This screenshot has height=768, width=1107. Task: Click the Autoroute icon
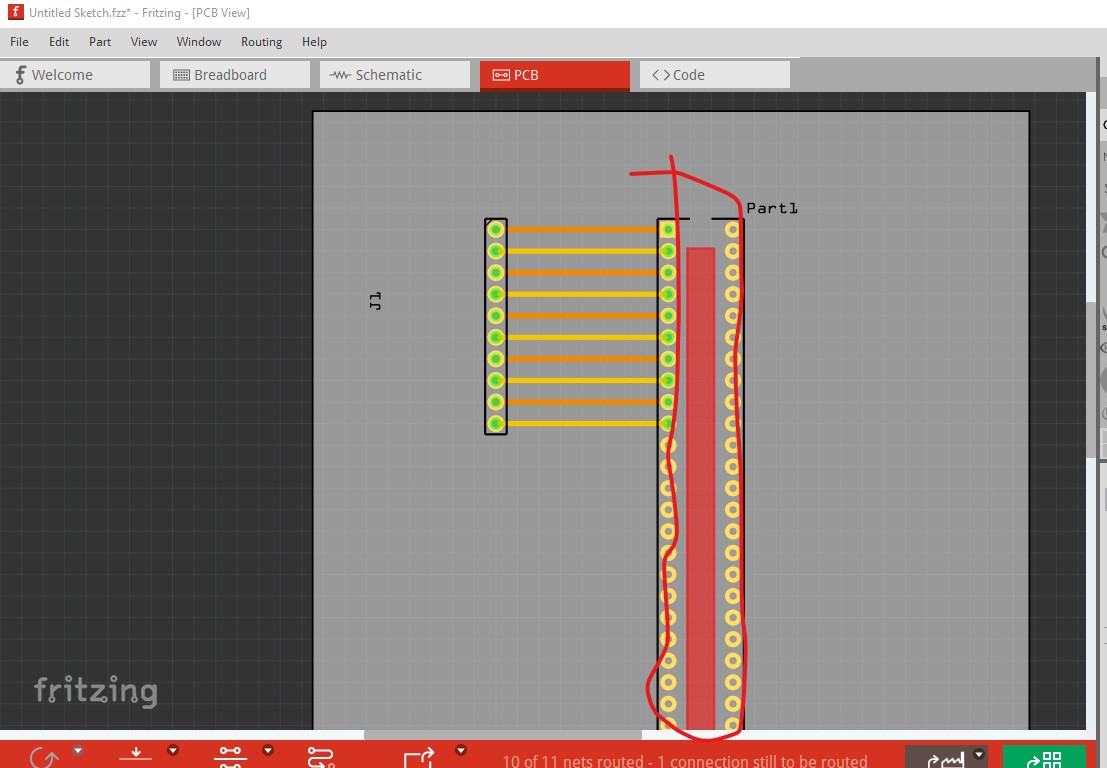tap(320, 757)
